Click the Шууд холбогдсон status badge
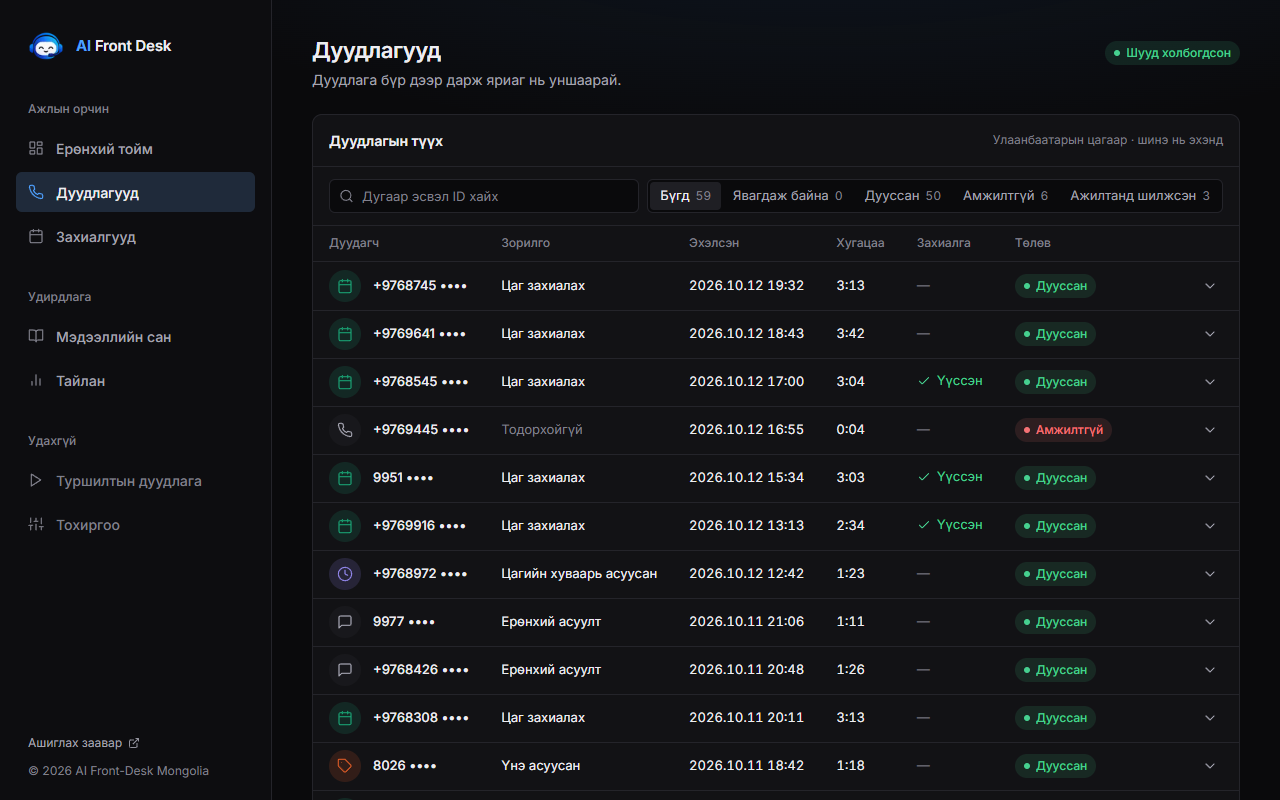Screen dimensions: 1280x800 (x=1172, y=53)
